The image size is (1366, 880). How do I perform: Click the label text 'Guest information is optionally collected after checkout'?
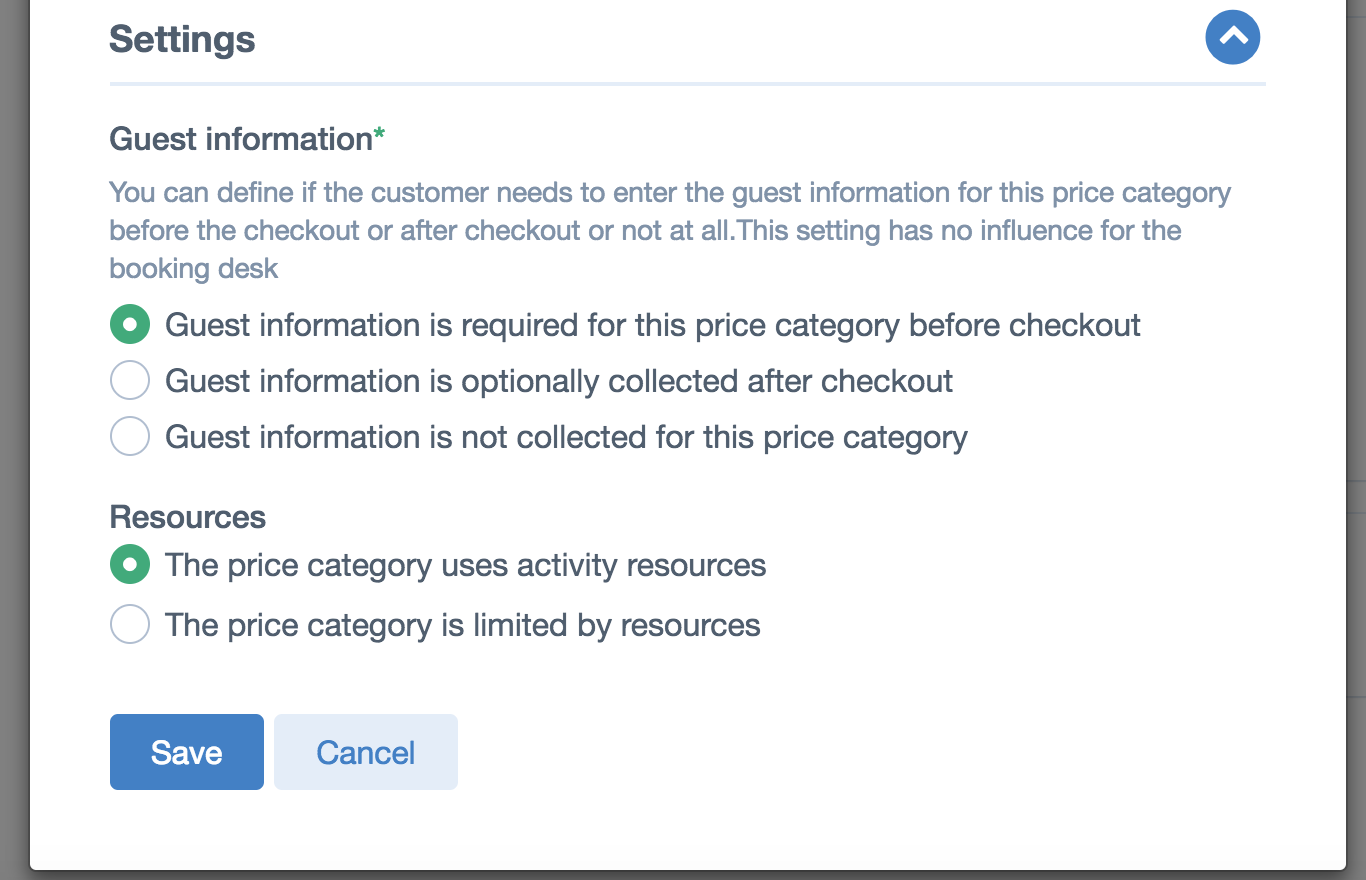(559, 381)
